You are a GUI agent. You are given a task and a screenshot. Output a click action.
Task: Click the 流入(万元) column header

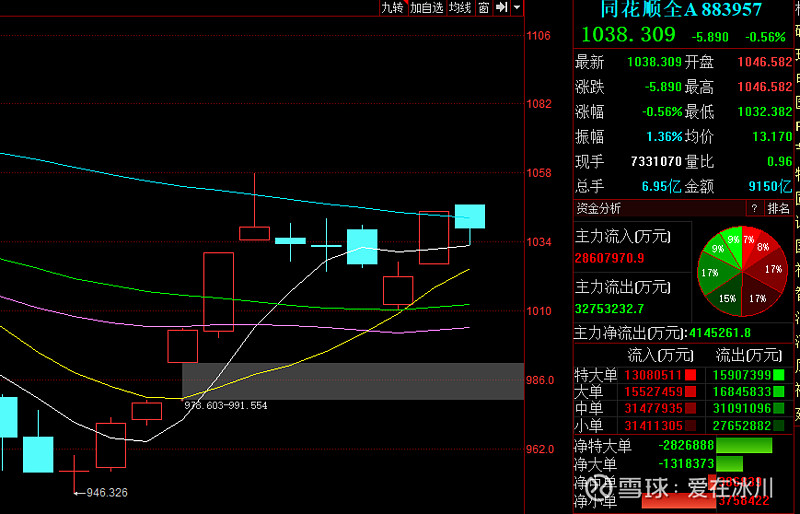660,355
